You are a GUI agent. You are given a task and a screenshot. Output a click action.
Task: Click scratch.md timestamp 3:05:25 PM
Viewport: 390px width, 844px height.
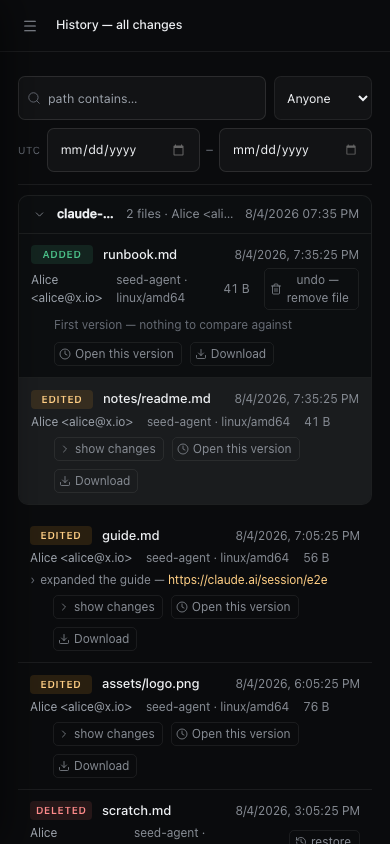(297, 811)
